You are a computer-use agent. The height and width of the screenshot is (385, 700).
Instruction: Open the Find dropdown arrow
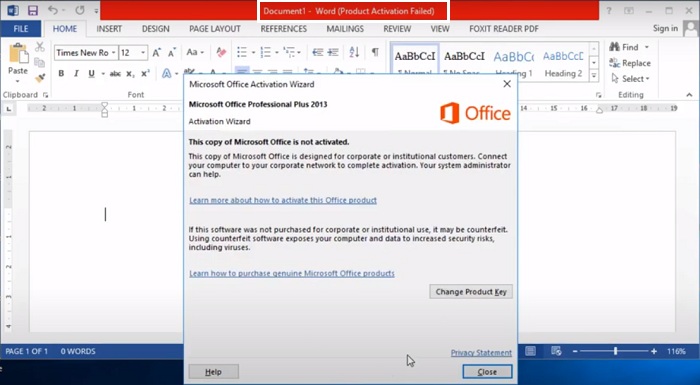tap(646, 47)
